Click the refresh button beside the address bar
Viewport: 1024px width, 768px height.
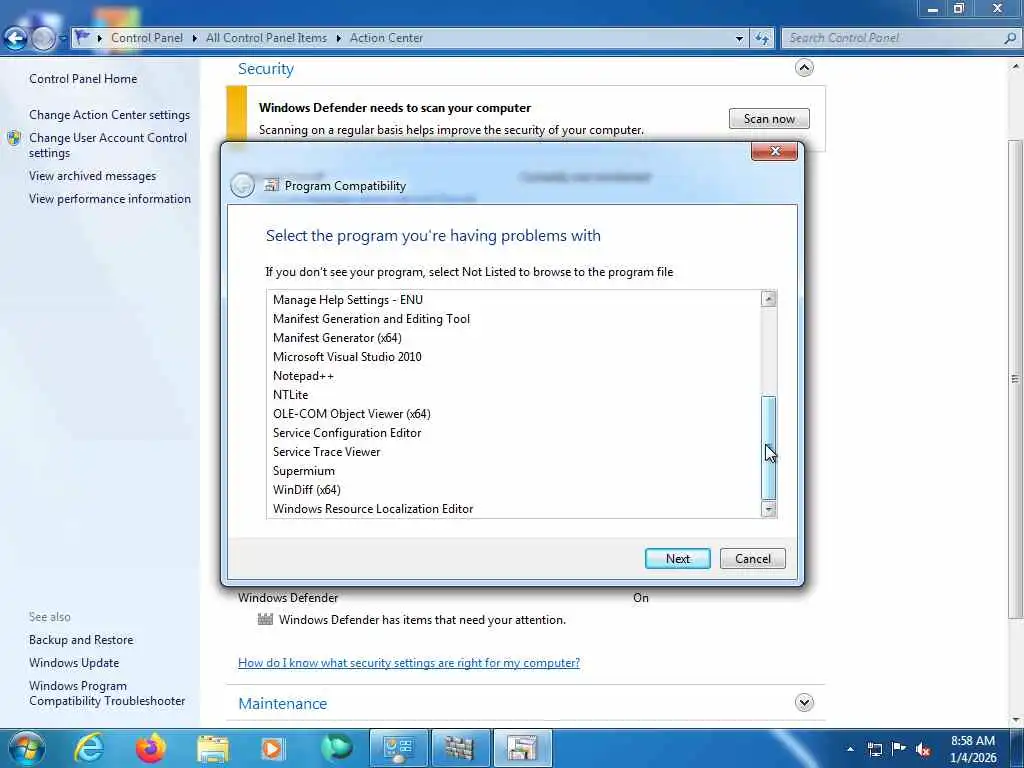click(762, 39)
